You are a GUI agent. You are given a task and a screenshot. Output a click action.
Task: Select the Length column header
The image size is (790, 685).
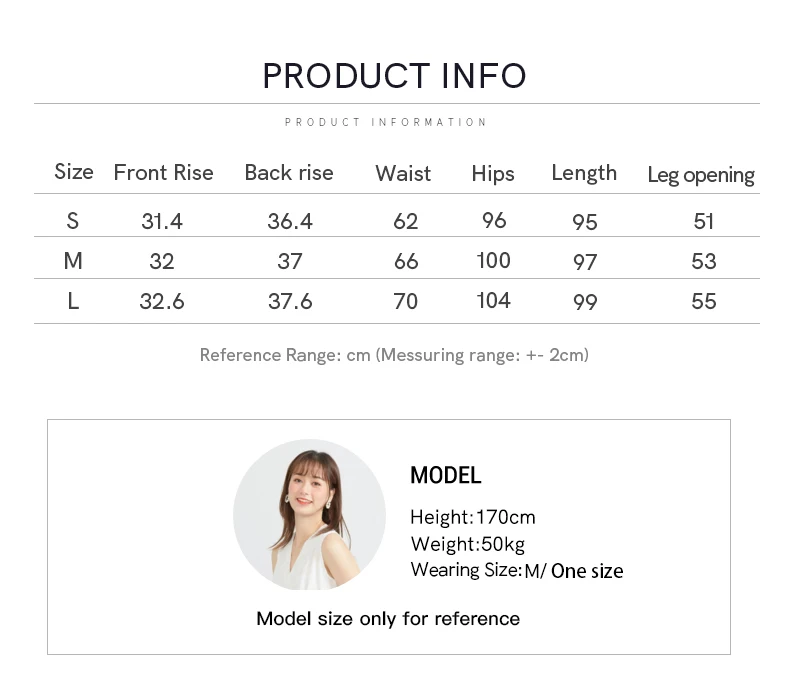[x=584, y=173]
